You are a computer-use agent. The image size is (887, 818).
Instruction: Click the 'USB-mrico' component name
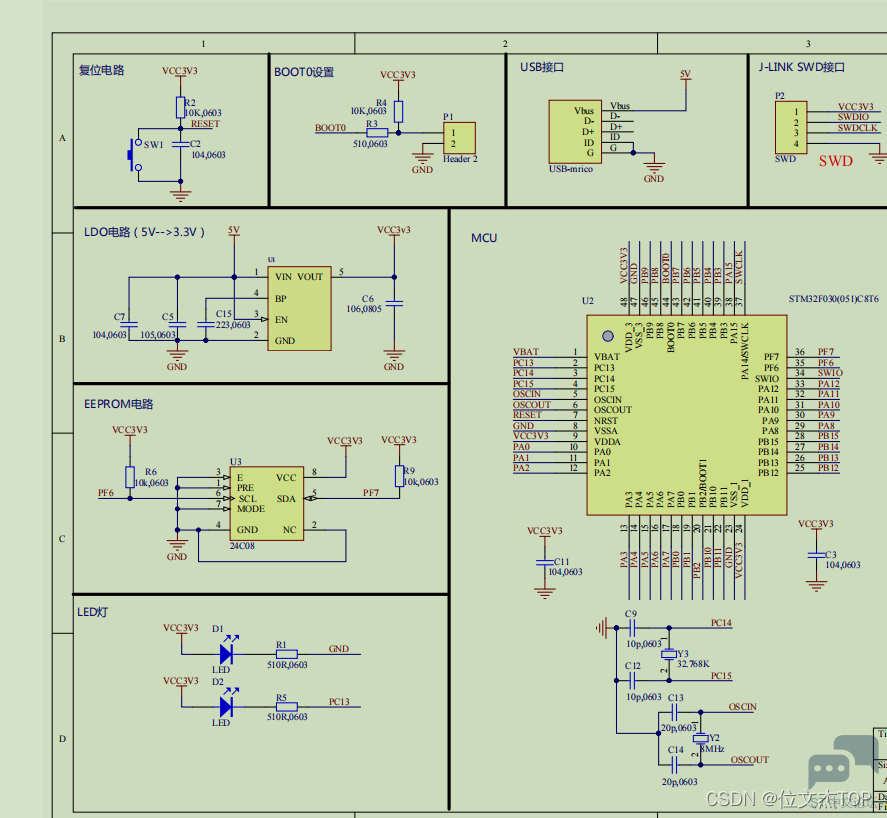(571, 169)
